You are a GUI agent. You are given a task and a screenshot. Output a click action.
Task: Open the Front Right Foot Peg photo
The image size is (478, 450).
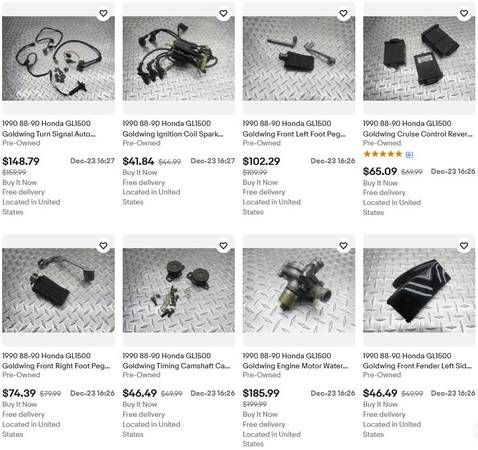pyautogui.click(x=58, y=290)
